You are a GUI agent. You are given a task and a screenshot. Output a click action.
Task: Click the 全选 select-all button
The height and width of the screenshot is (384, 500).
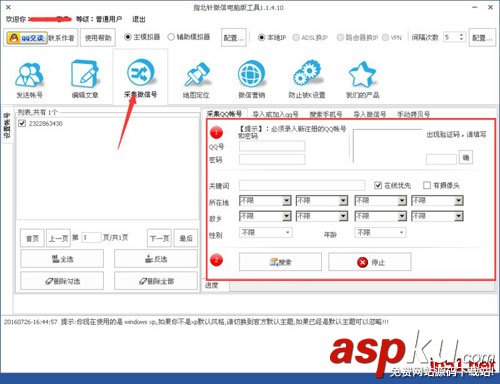click(62, 259)
